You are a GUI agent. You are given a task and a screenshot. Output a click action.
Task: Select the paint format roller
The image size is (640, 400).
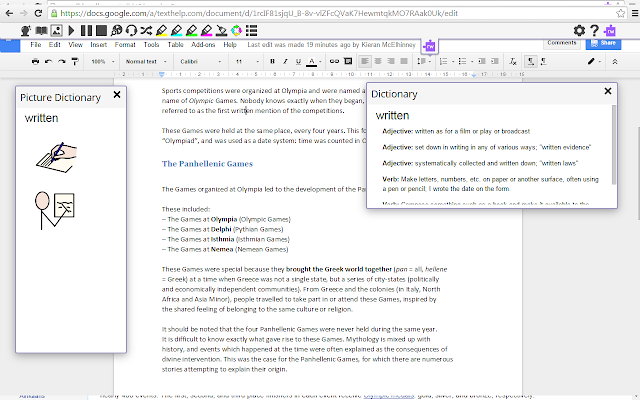click(x=75, y=62)
